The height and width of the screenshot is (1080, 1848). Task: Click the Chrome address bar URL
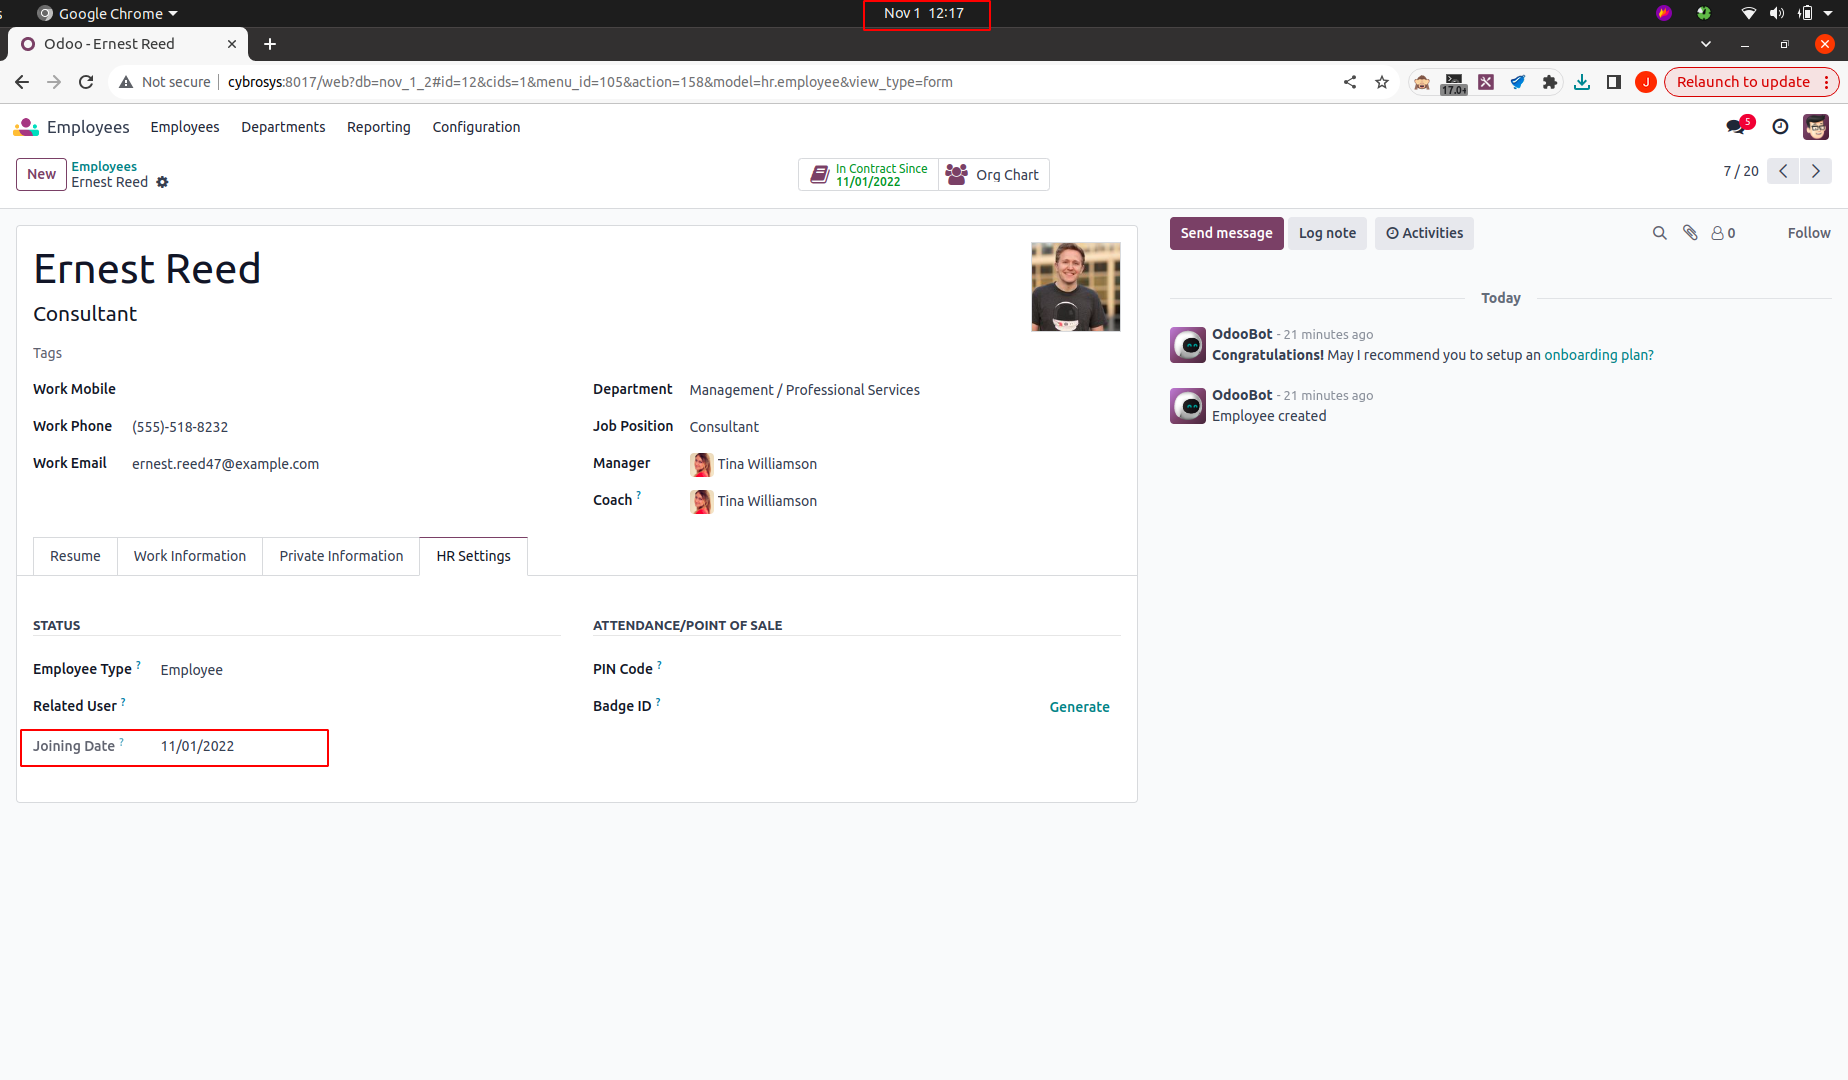pos(590,82)
